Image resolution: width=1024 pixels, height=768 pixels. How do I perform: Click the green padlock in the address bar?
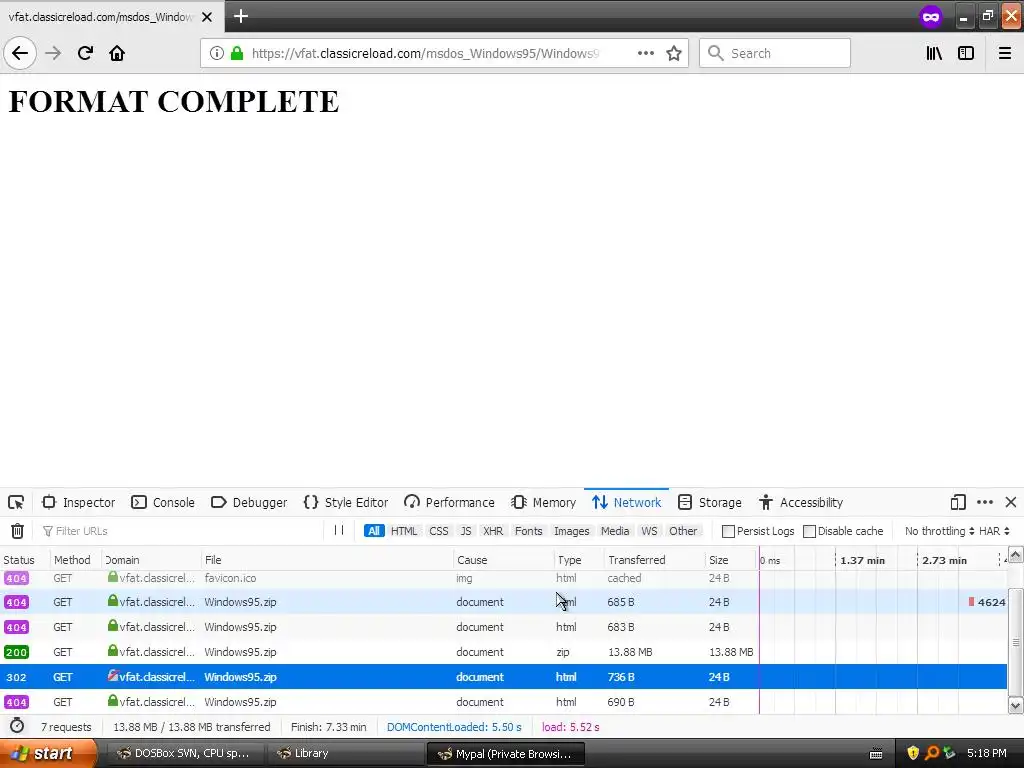coord(237,53)
